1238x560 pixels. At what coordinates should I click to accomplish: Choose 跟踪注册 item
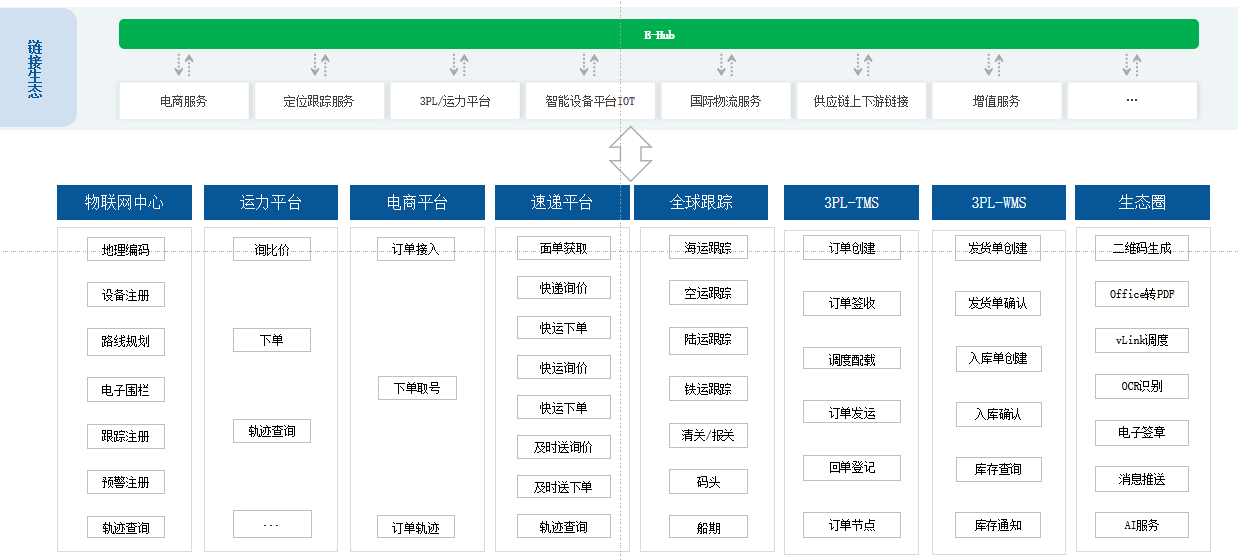click(126, 437)
